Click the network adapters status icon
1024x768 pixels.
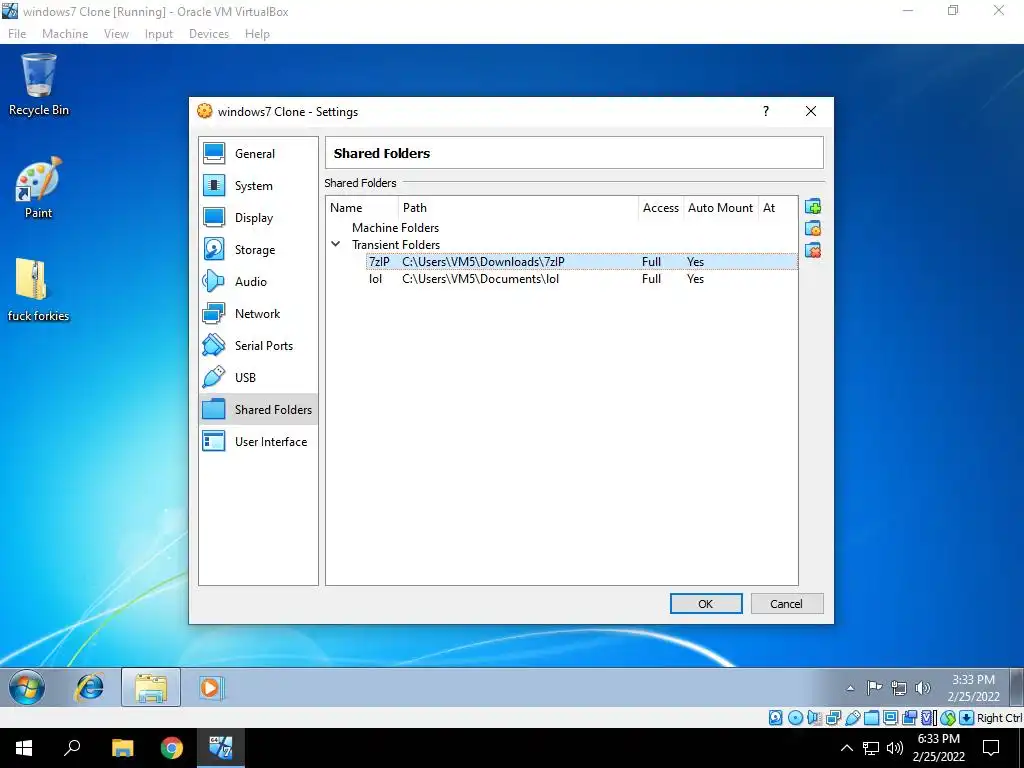tap(833, 718)
